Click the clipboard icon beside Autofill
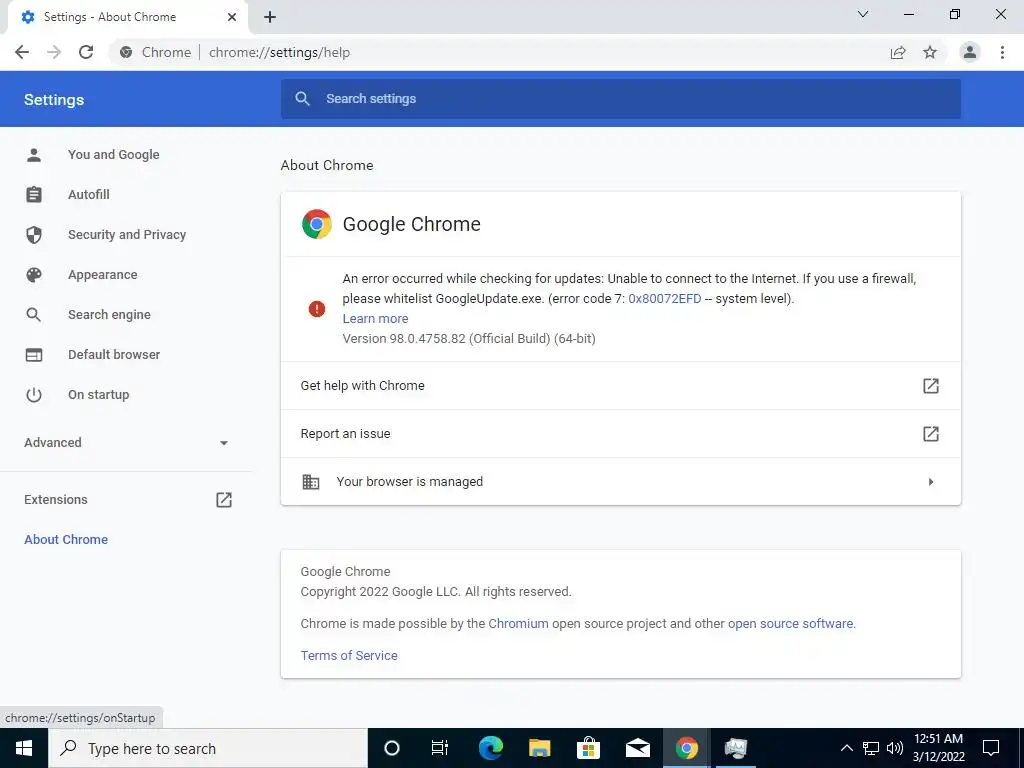 click(34, 195)
